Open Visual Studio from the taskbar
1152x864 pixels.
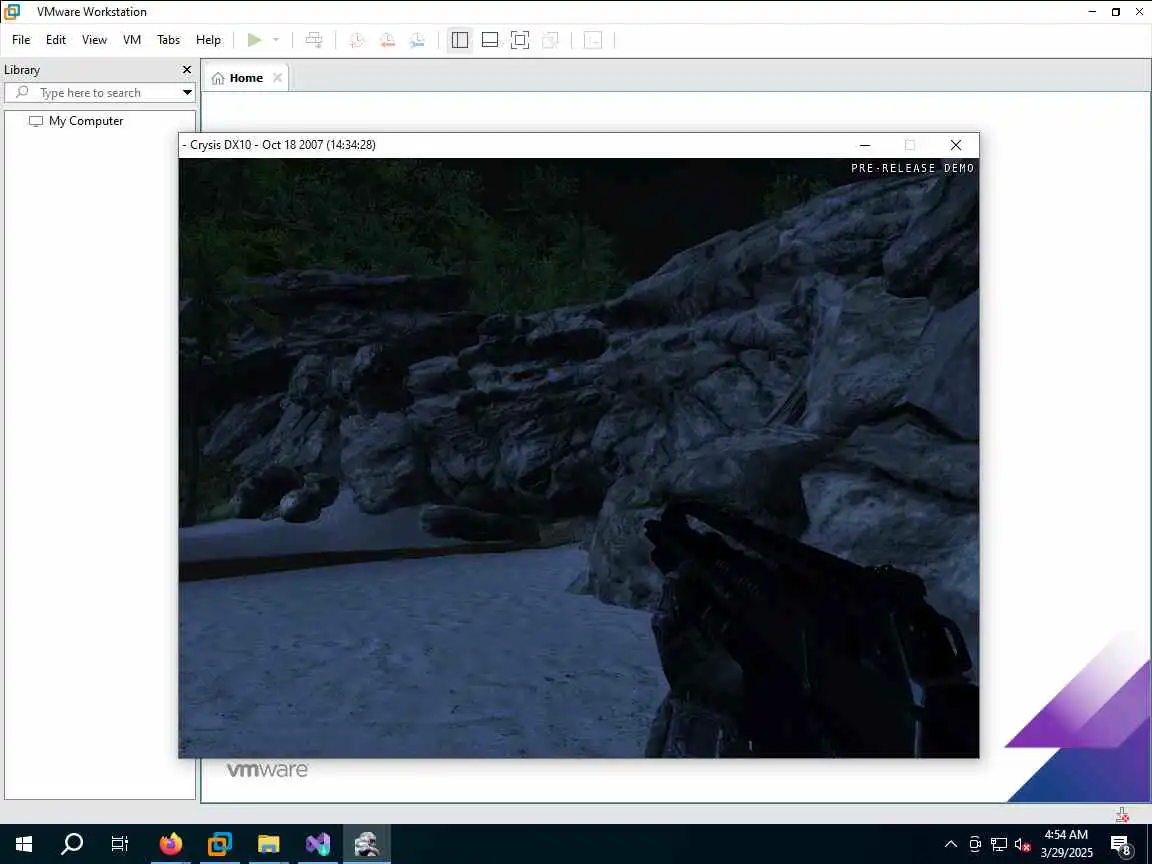(318, 844)
